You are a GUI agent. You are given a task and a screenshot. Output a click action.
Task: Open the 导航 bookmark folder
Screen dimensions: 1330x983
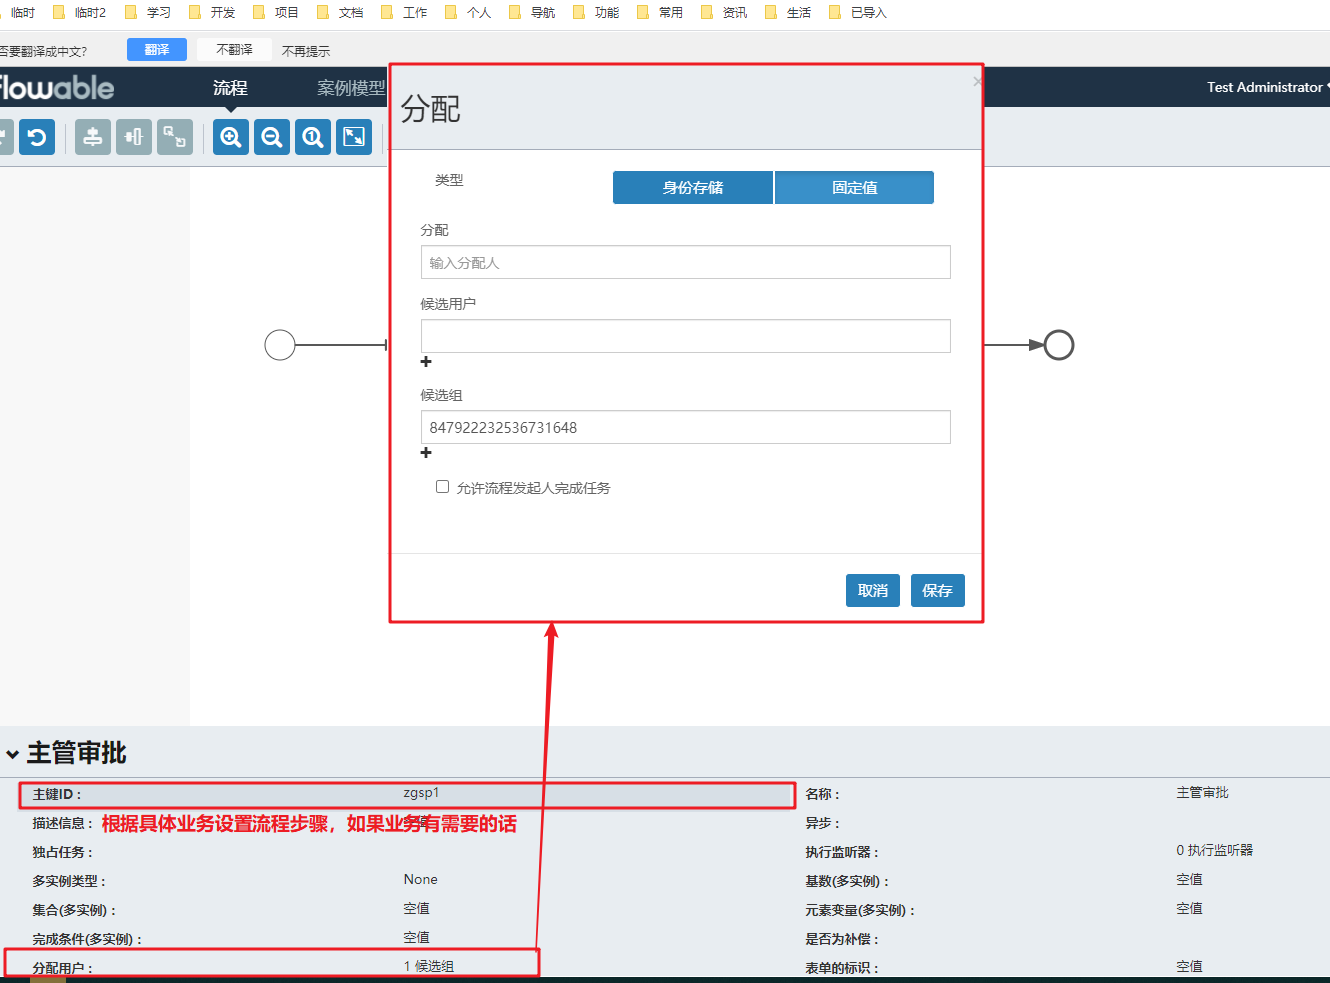point(532,12)
